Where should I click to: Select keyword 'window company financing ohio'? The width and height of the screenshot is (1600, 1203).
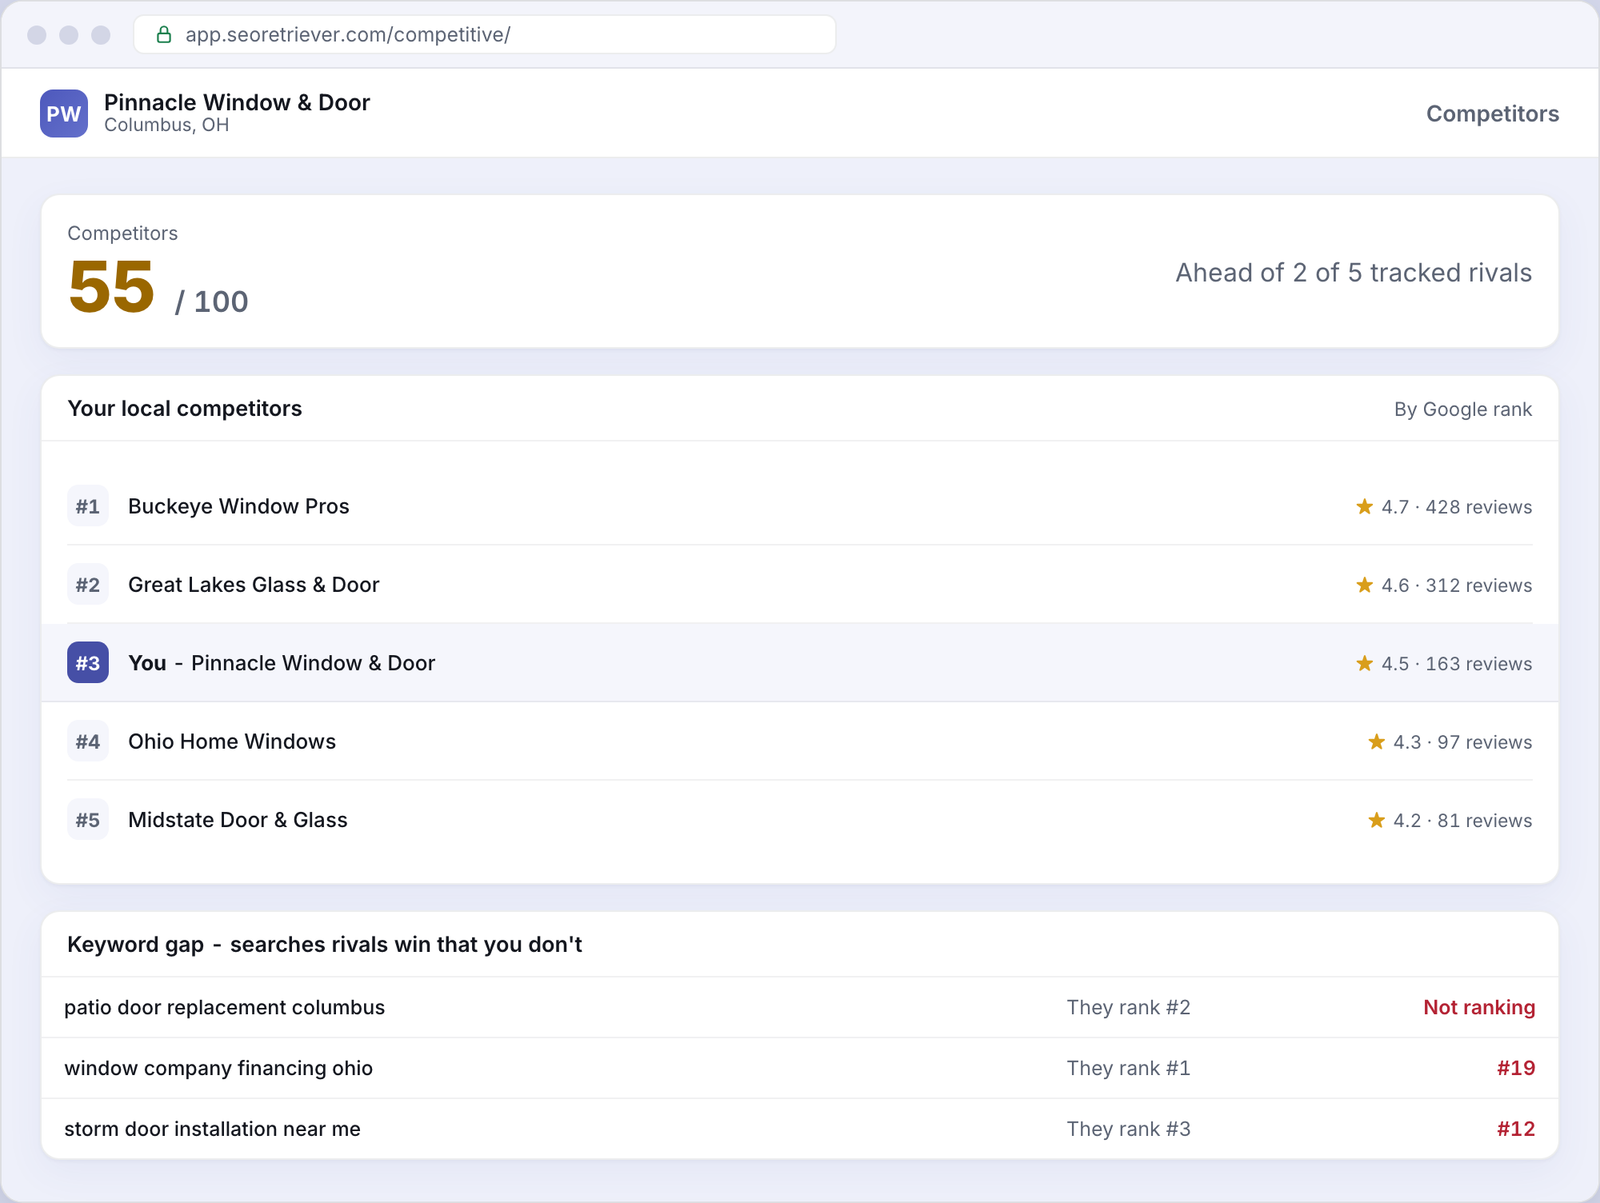point(219,1068)
